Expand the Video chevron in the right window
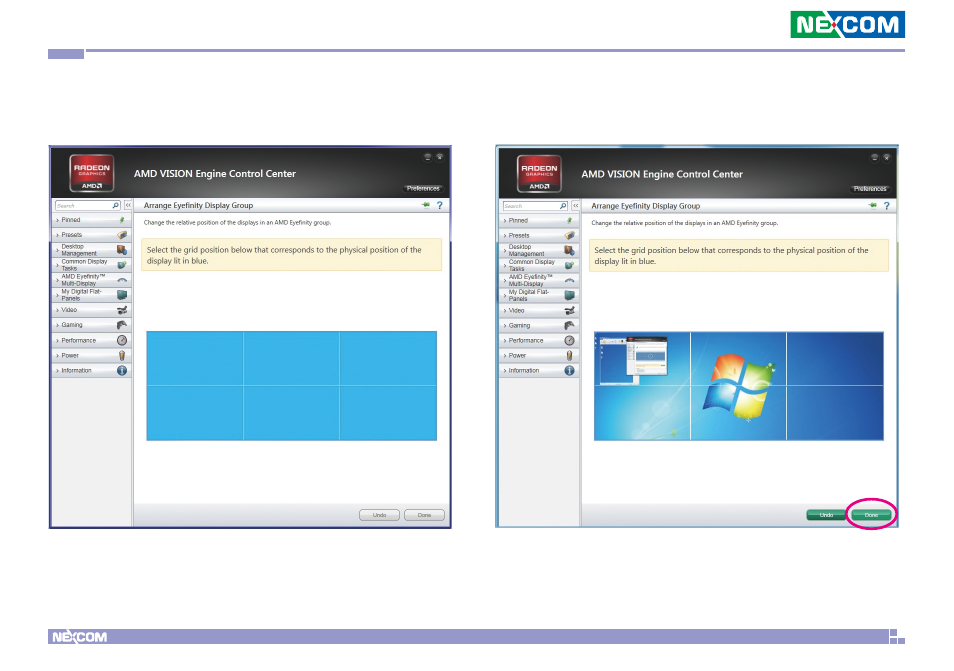 point(505,311)
